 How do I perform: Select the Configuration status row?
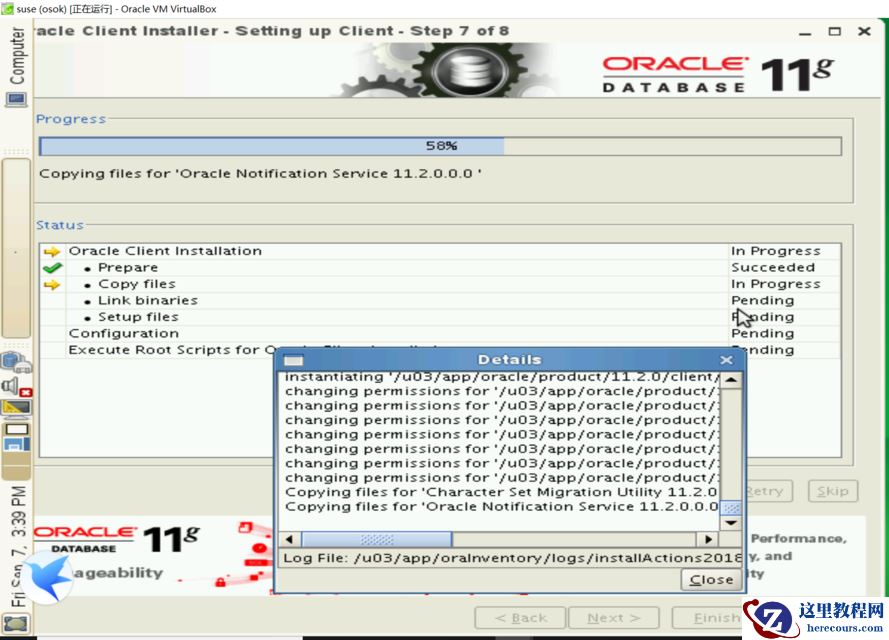point(440,333)
